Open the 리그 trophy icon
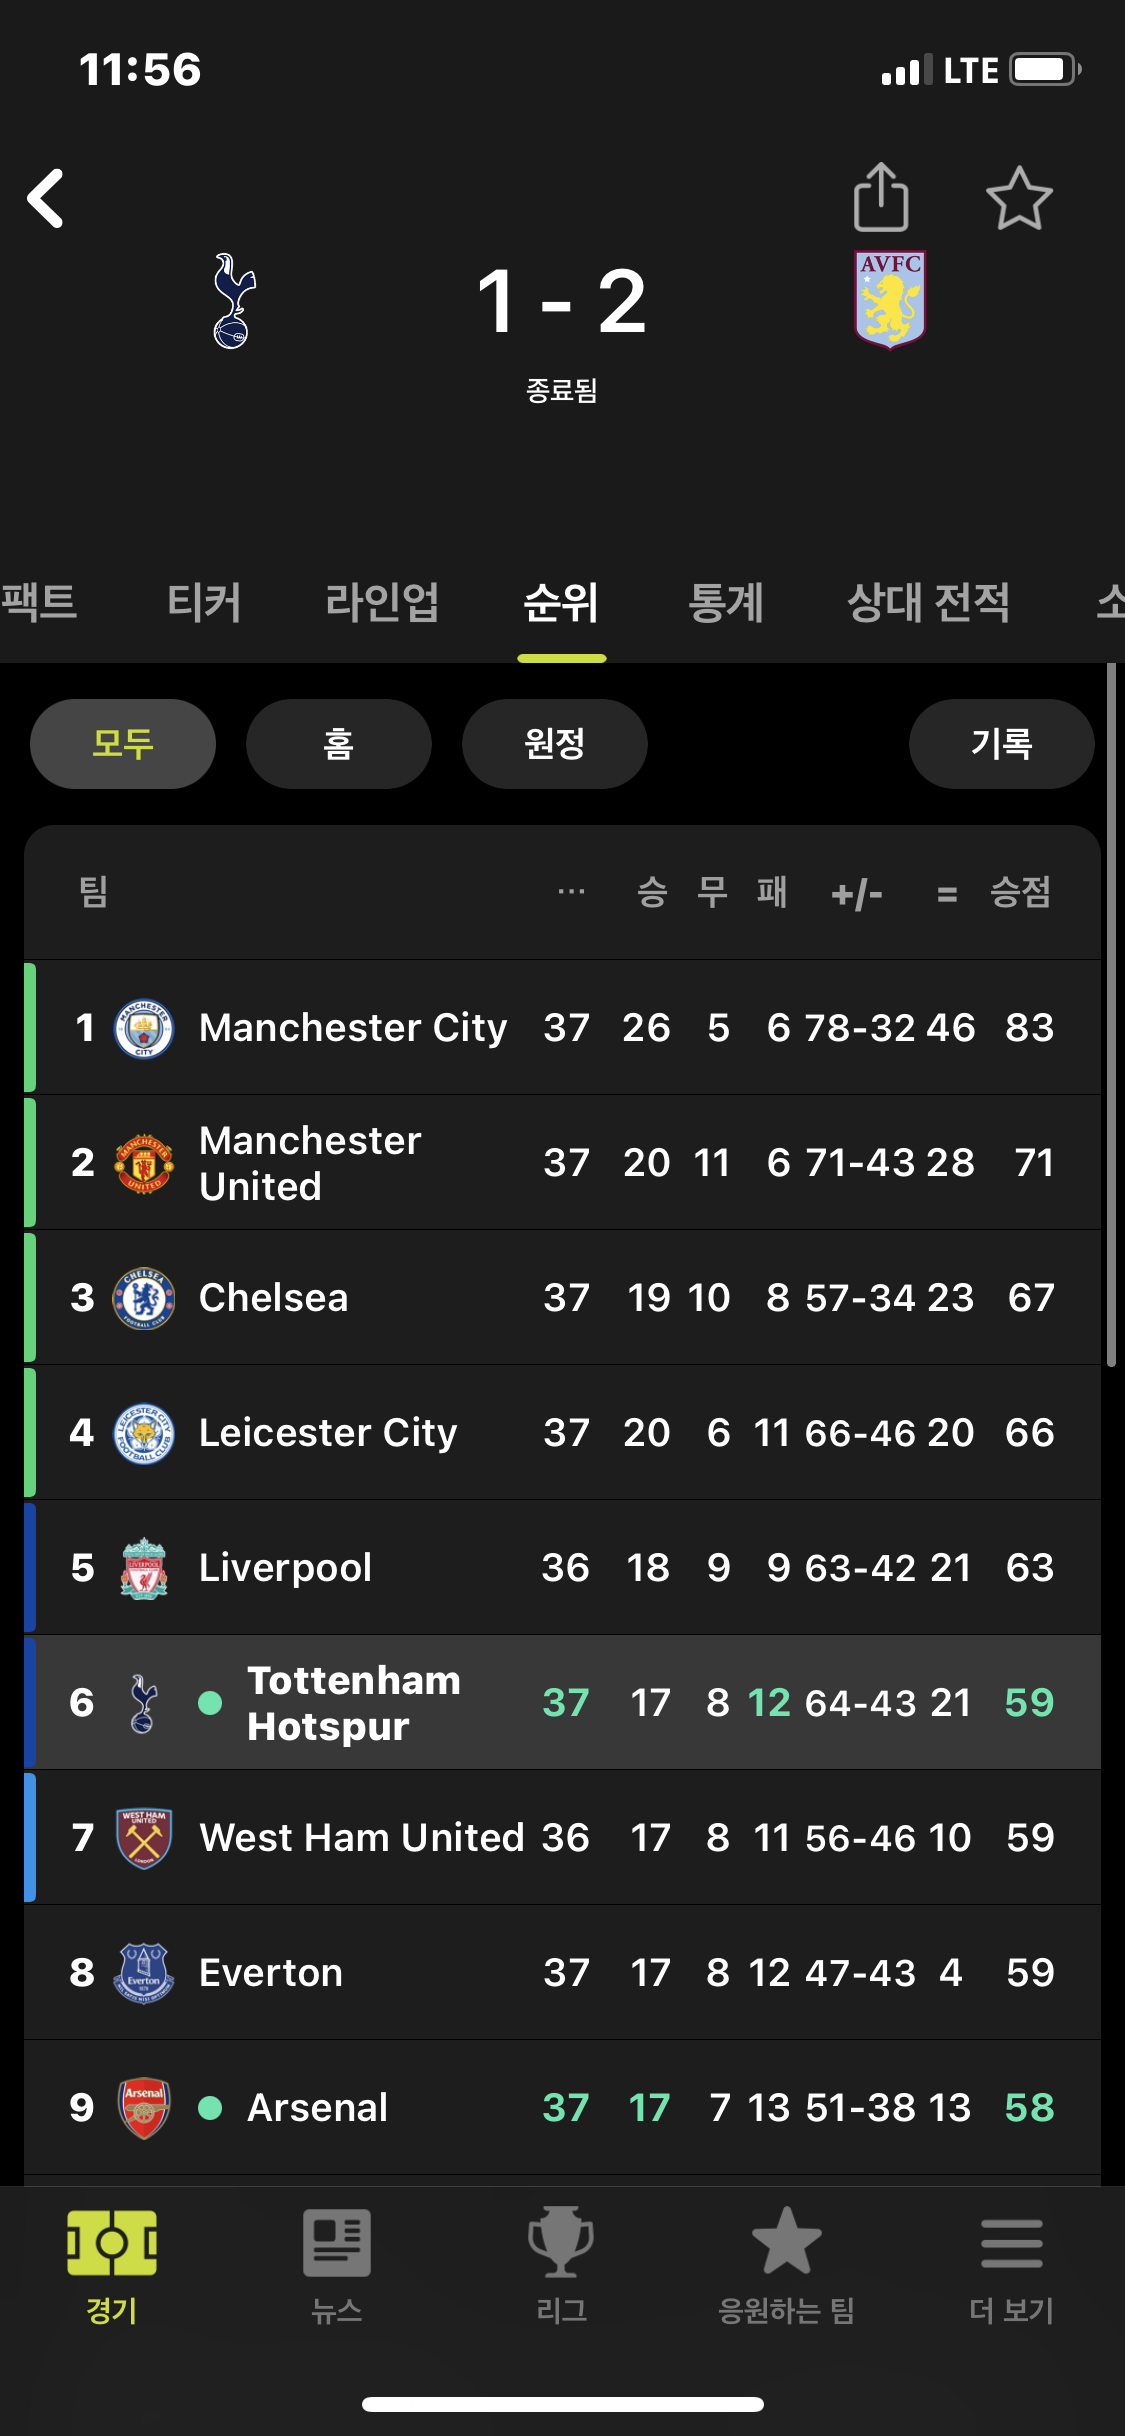Viewport: 1125px width, 2436px height. tap(561, 2242)
